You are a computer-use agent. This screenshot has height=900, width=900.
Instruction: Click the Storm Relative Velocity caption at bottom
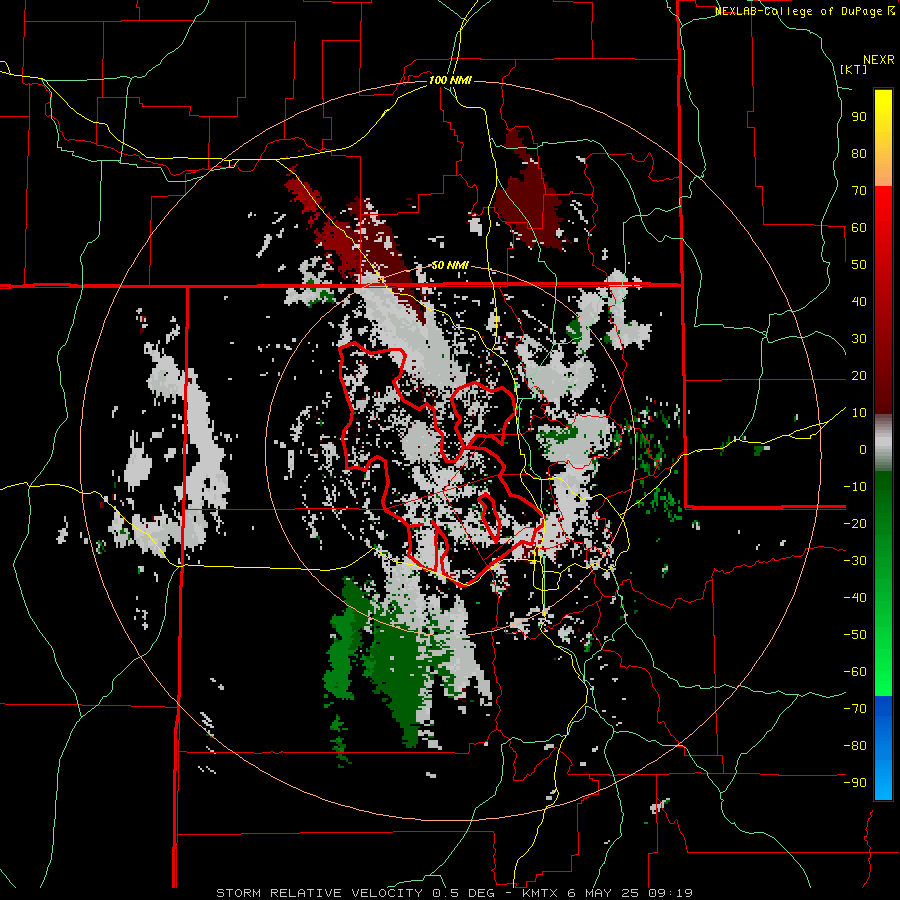coord(454,893)
